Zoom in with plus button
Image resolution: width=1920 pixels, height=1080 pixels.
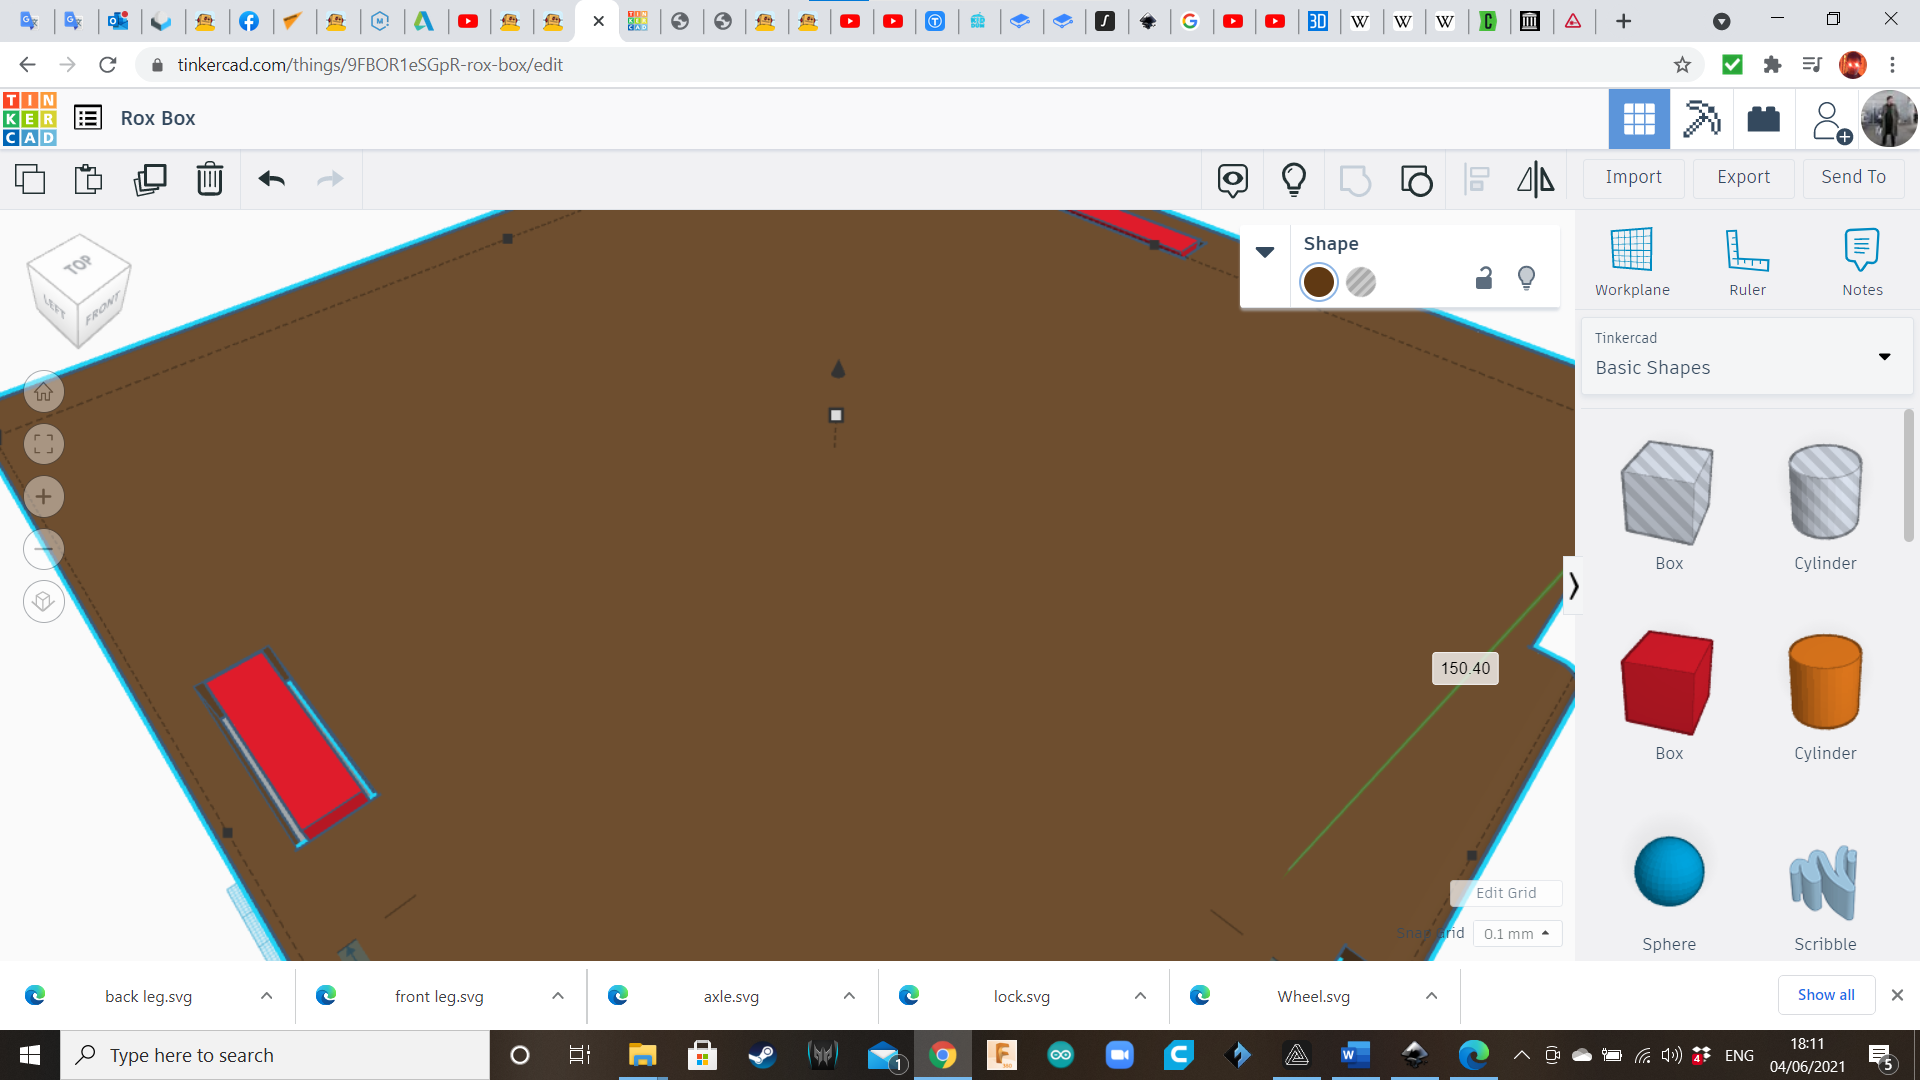(44, 497)
